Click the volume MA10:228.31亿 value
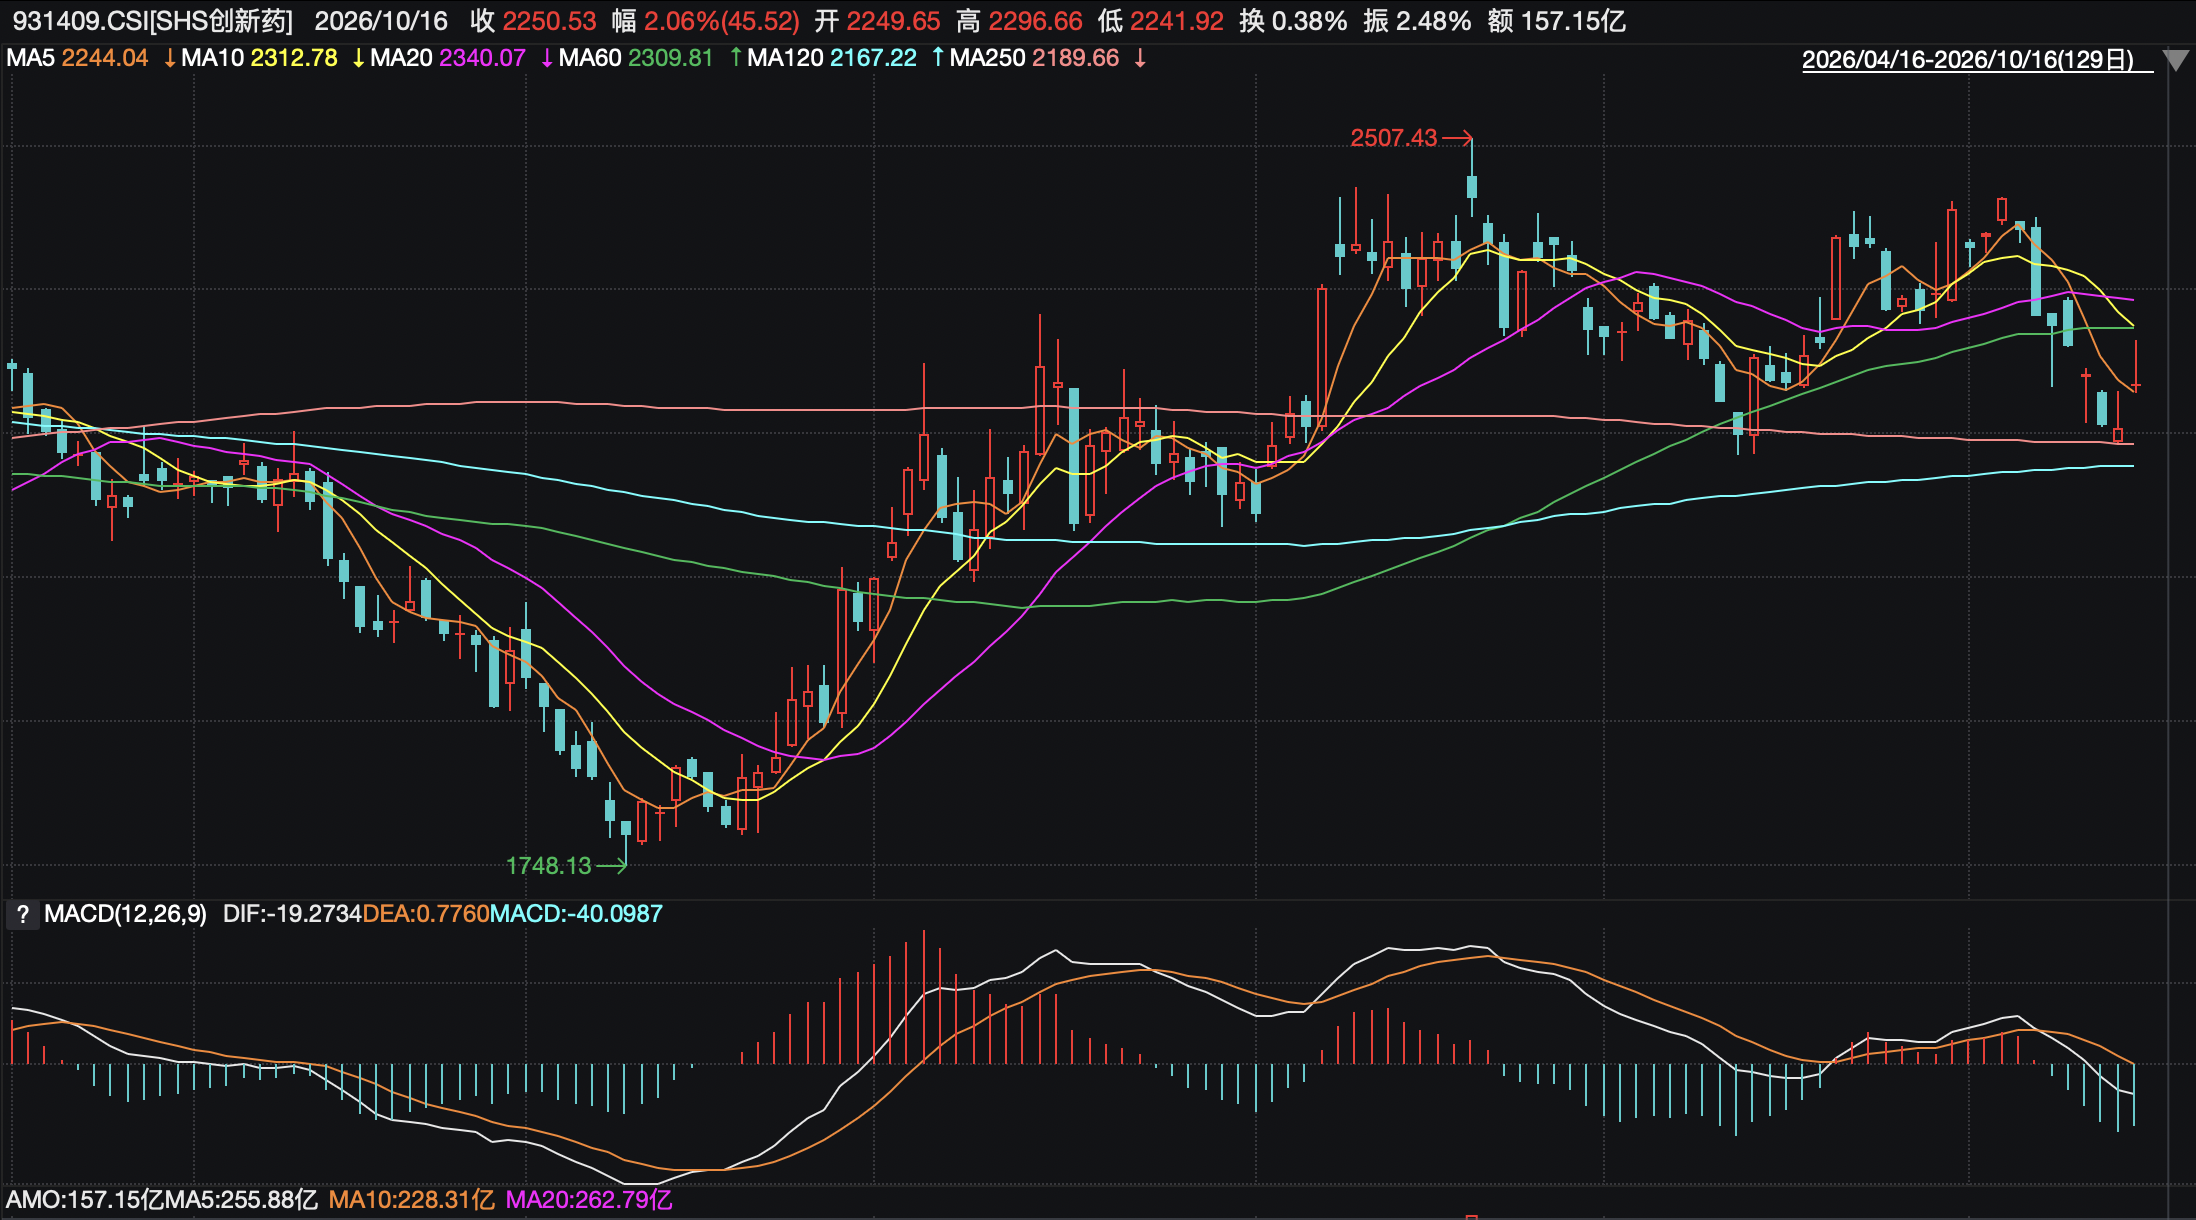 click(x=411, y=1200)
